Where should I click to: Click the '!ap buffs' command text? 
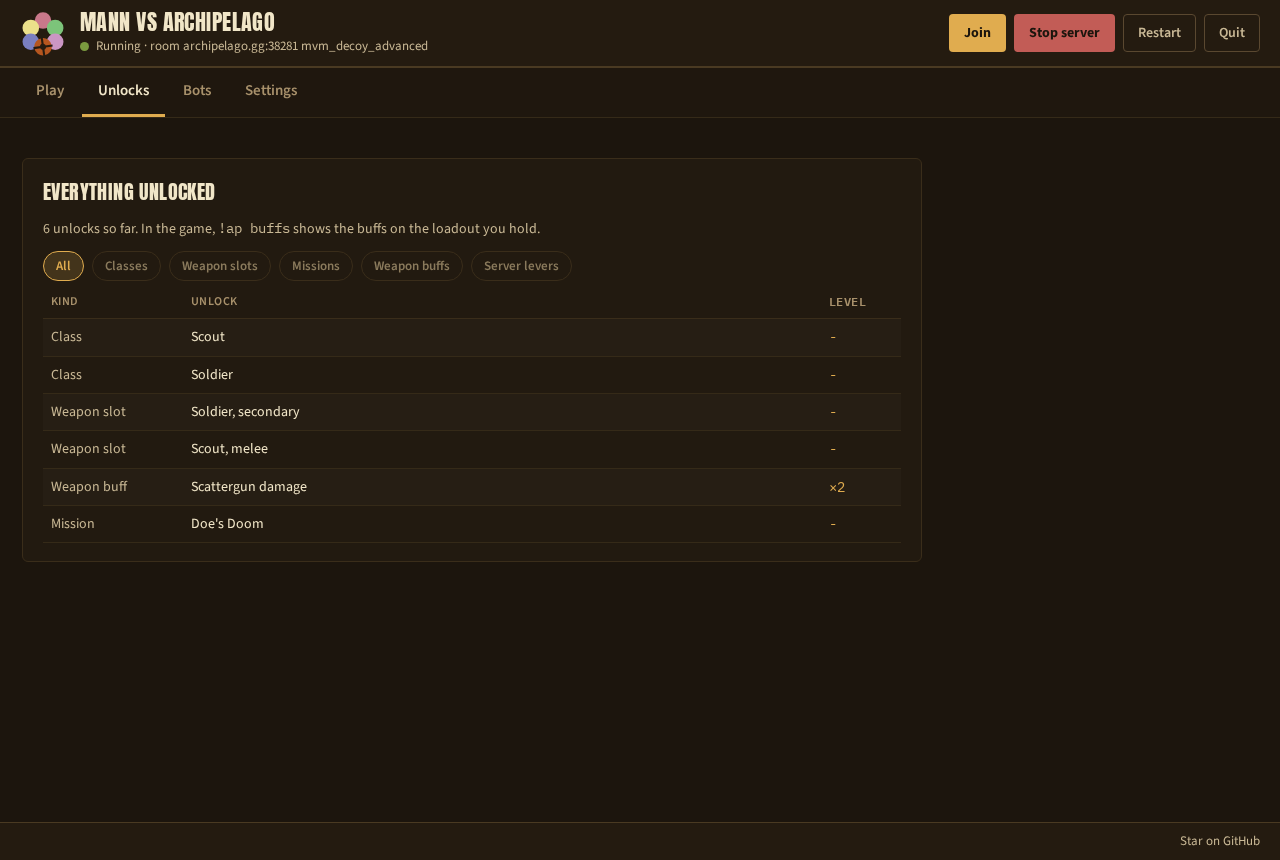(254, 229)
